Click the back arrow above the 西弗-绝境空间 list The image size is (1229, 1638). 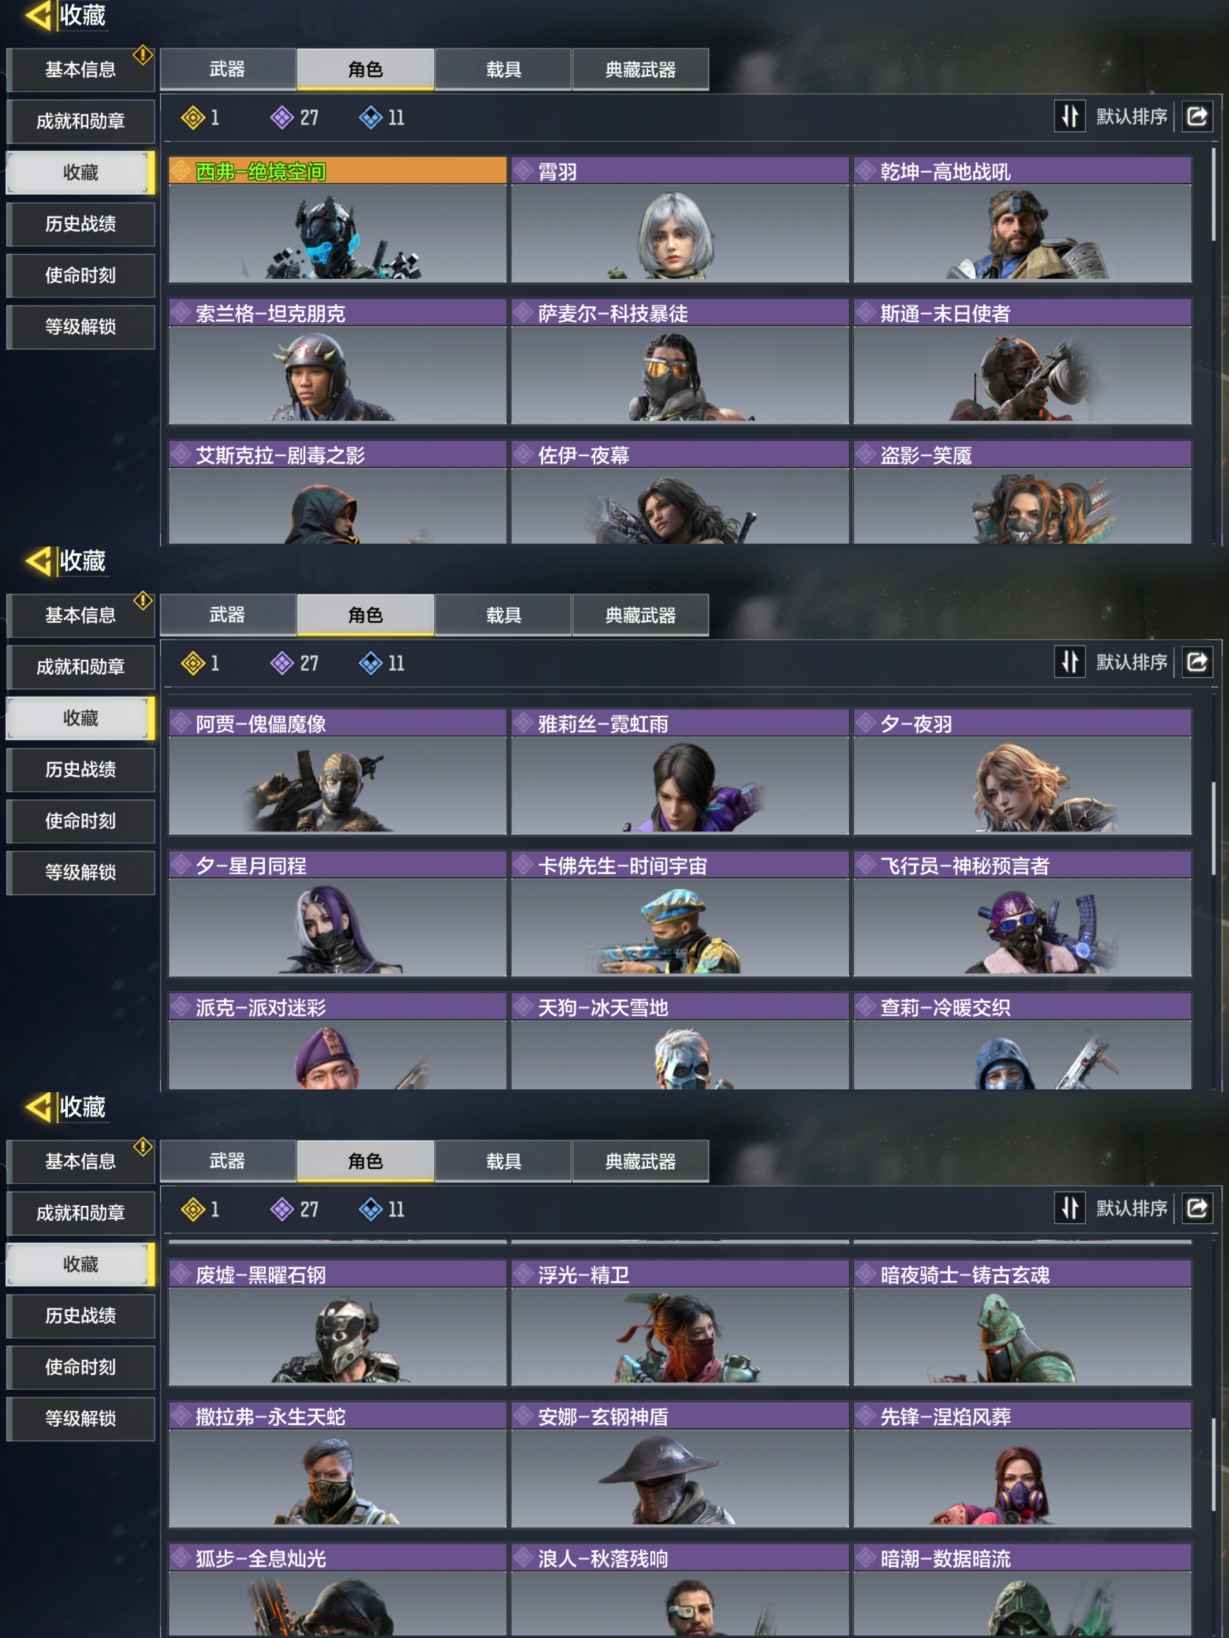[x=38, y=16]
